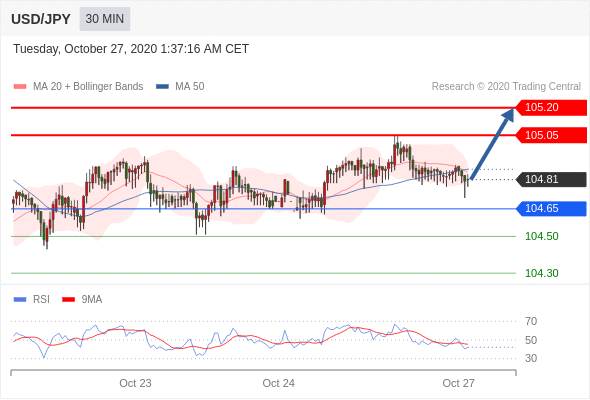
Task: Click the 105.05 red resistance price label
Action: tap(551, 135)
